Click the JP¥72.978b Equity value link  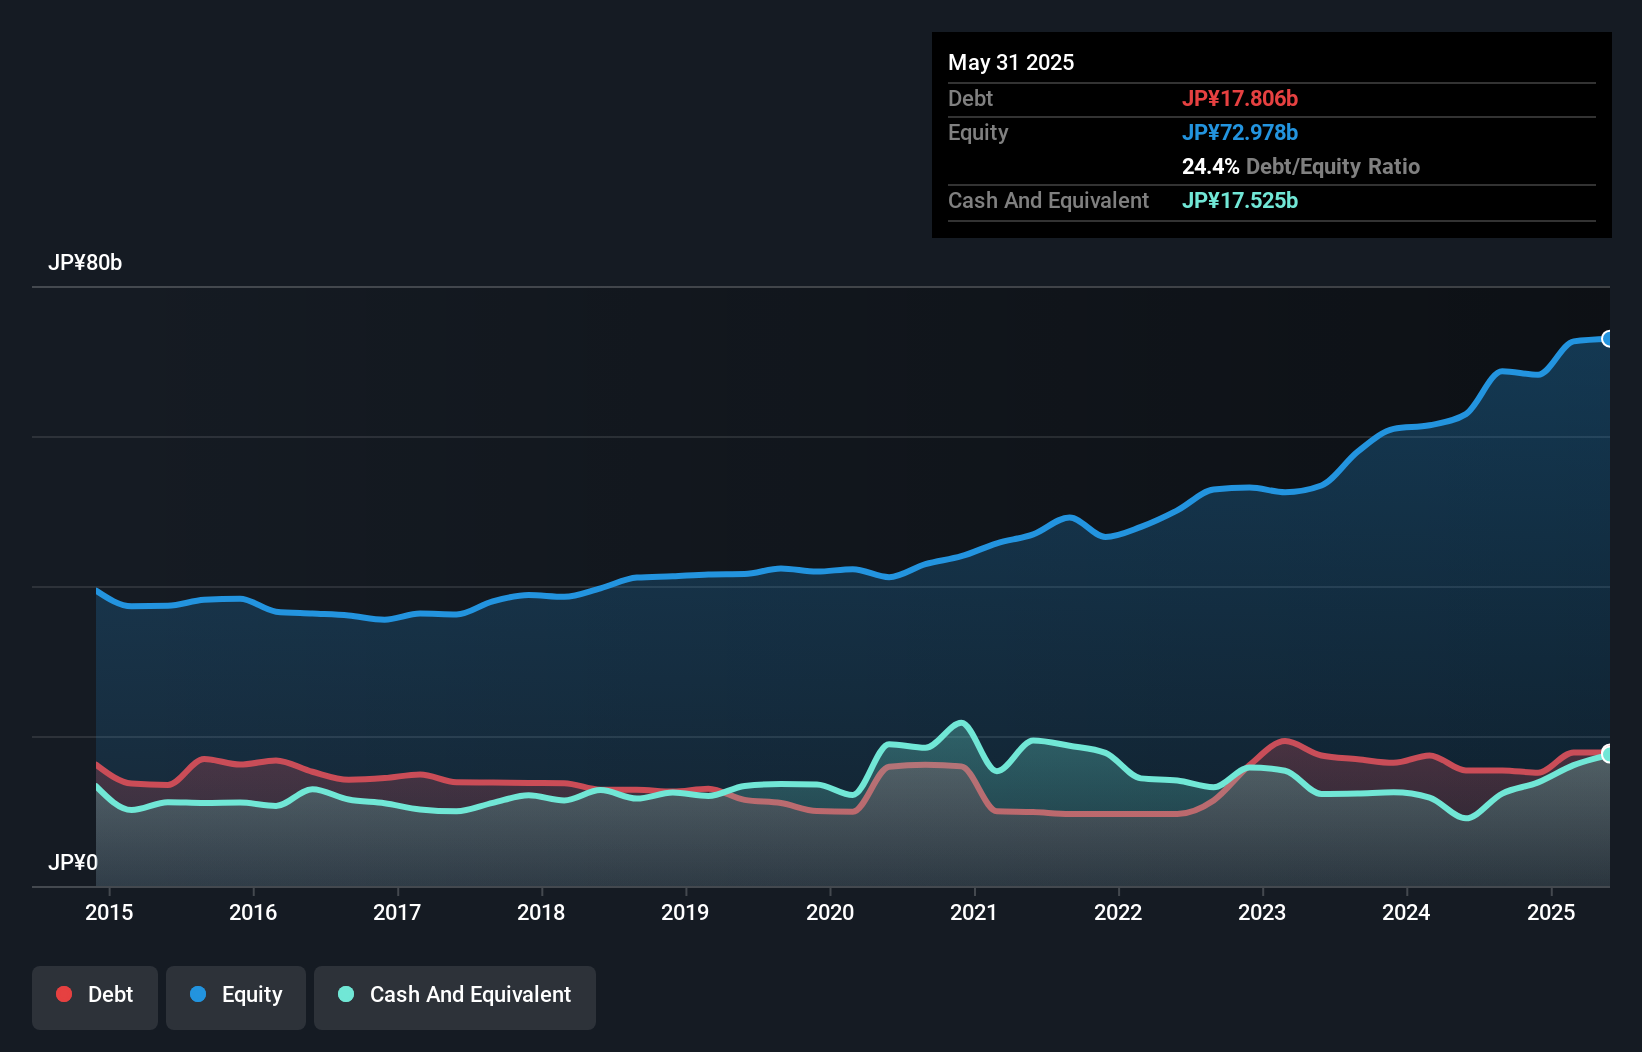coord(1241,132)
